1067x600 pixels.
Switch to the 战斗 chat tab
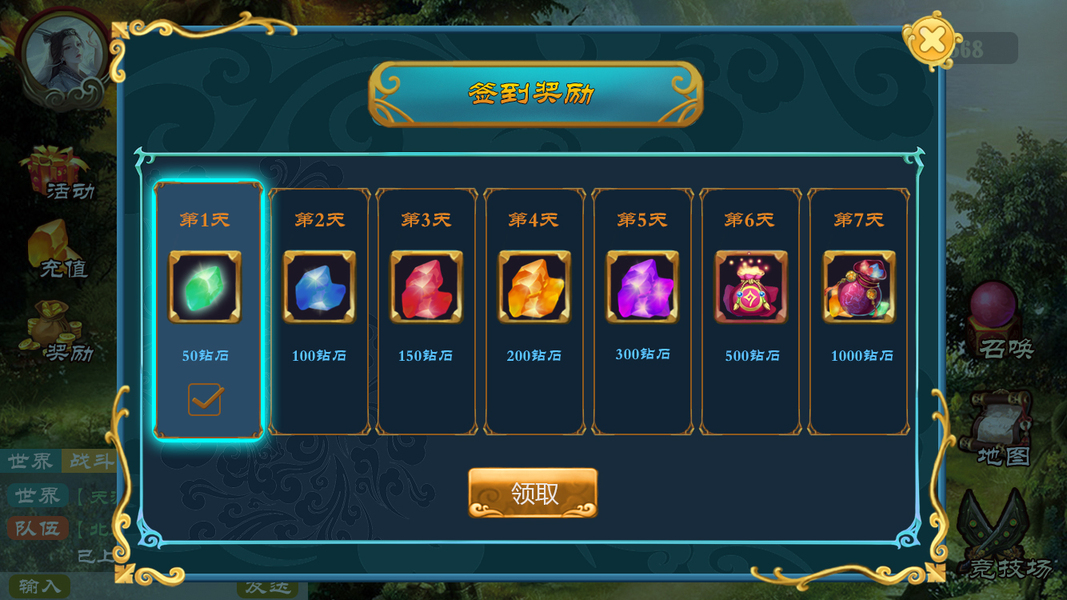click(x=91, y=461)
